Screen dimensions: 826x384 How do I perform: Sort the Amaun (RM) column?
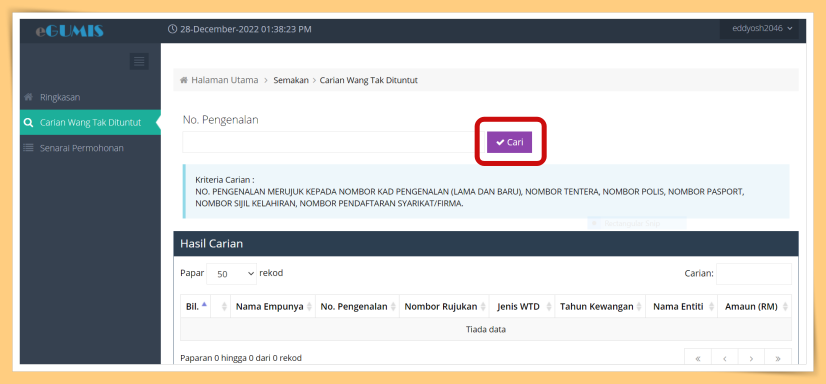[x=754, y=307]
